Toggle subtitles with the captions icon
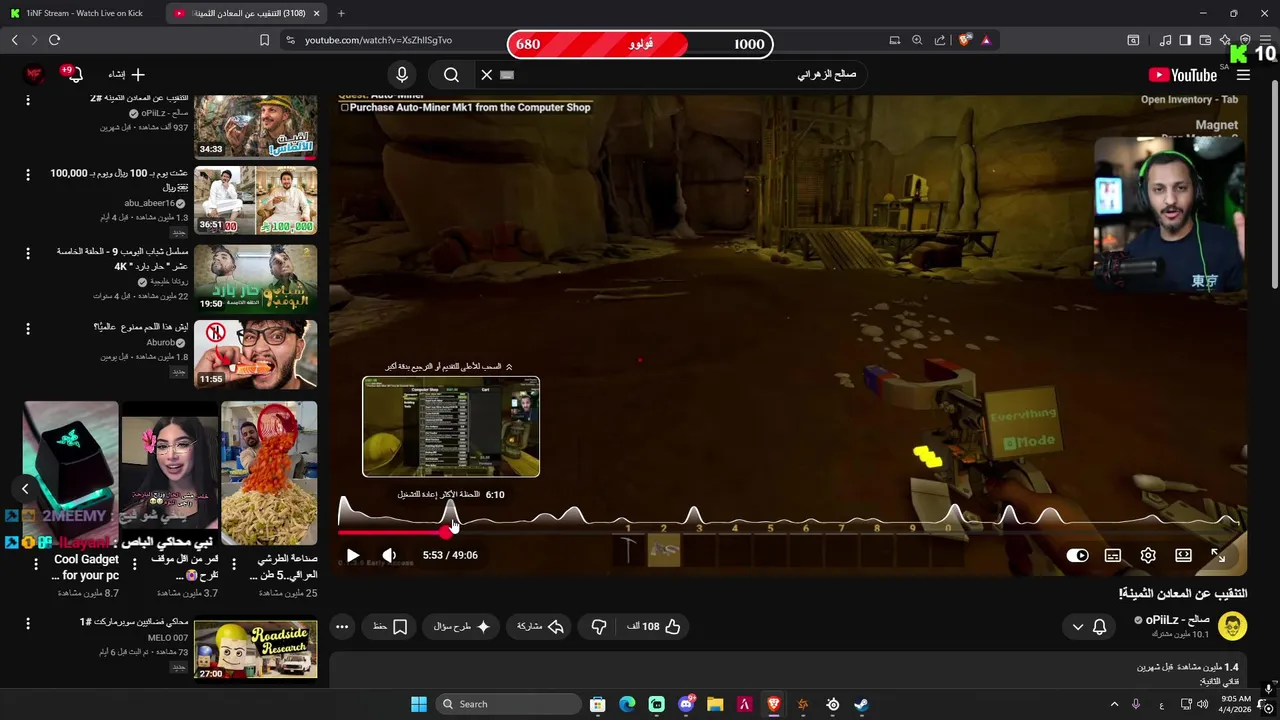Screen dimensions: 1280x720 (1113, 555)
